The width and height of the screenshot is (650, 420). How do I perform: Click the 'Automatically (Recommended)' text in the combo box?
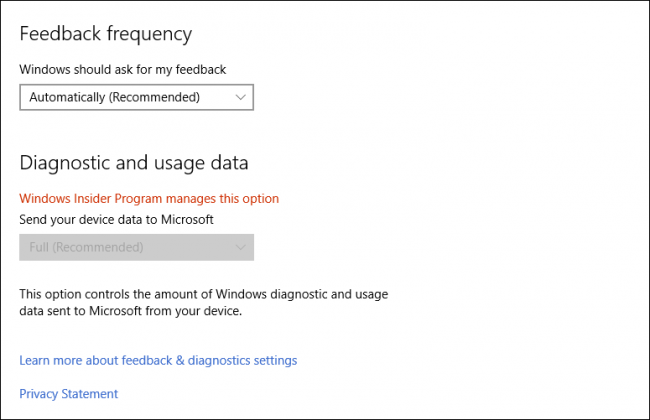[x=114, y=97]
